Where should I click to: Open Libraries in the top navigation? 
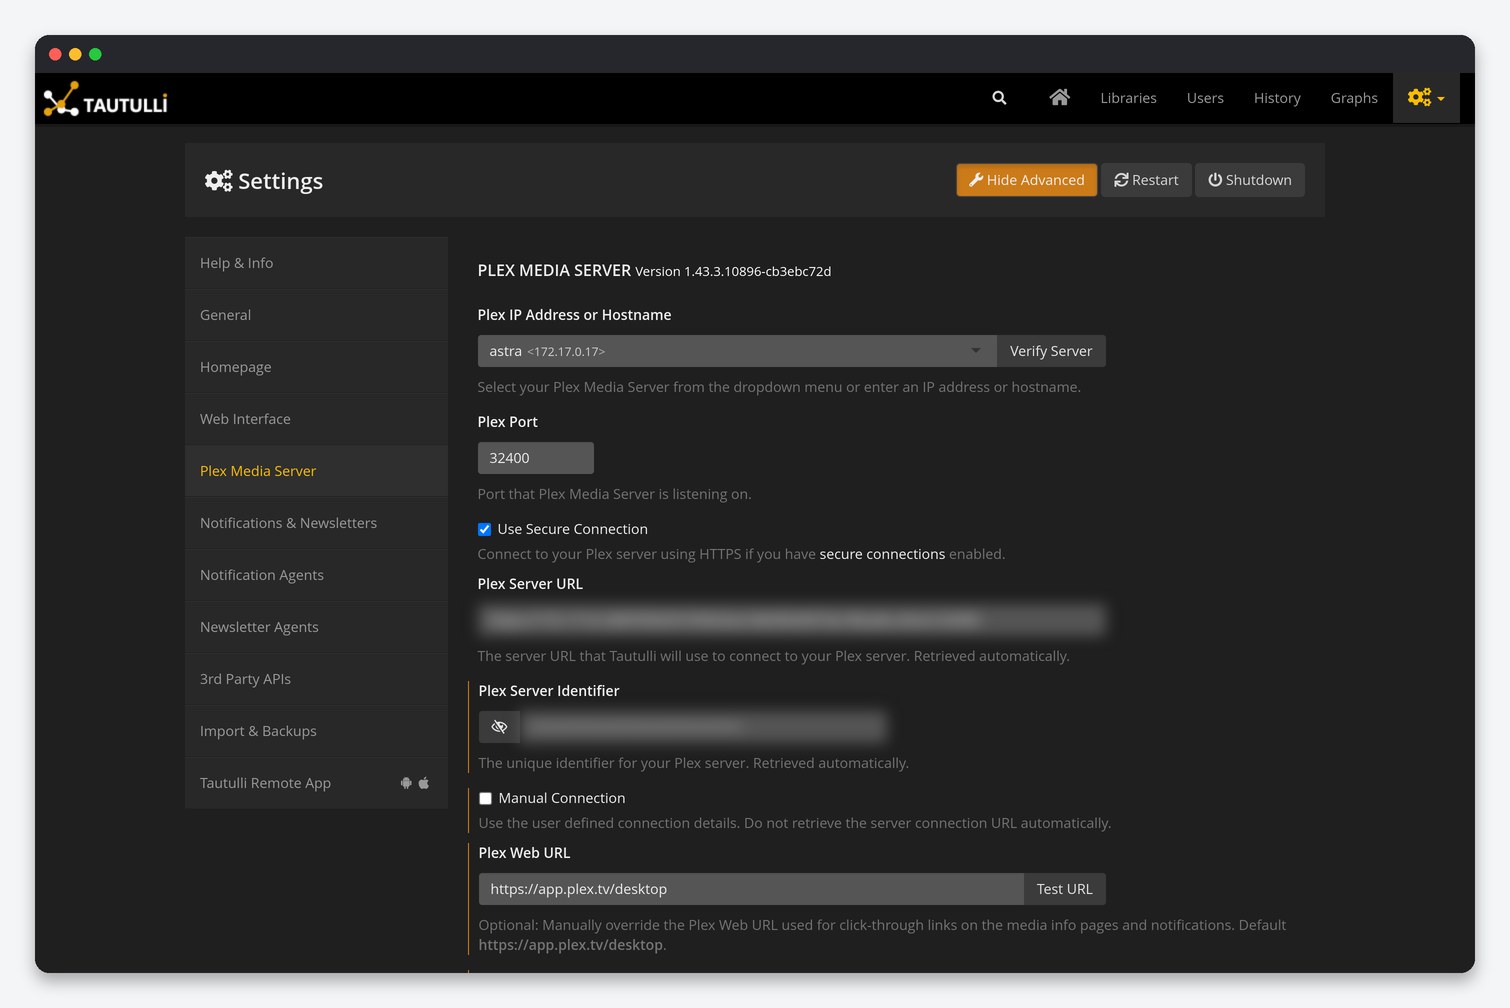tap(1128, 98)
